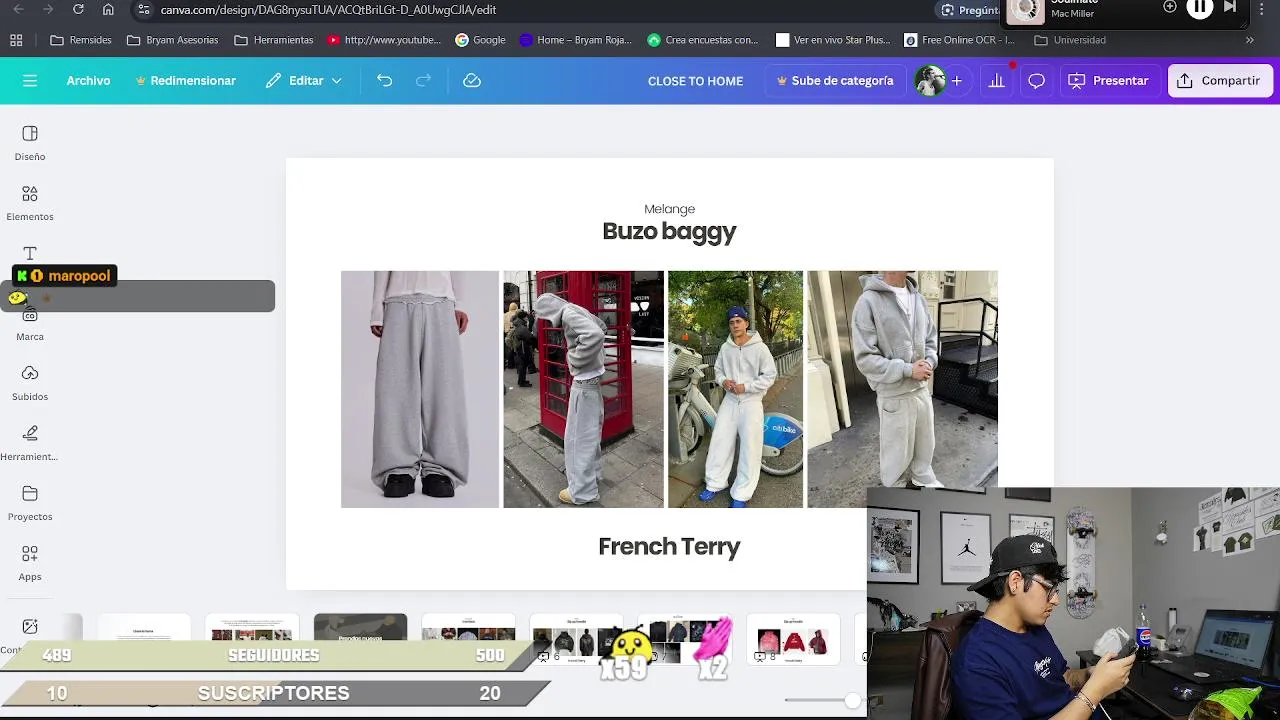This screenshot has height=720, width=1280.
Task: Go back in the browser
Action: (x=18, y=9)
